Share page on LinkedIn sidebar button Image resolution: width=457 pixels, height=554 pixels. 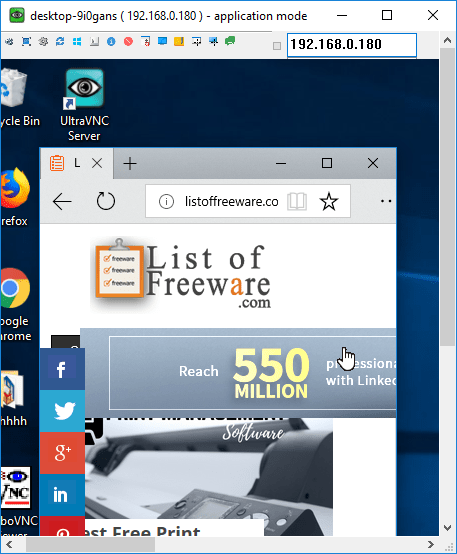pos(62,495)
